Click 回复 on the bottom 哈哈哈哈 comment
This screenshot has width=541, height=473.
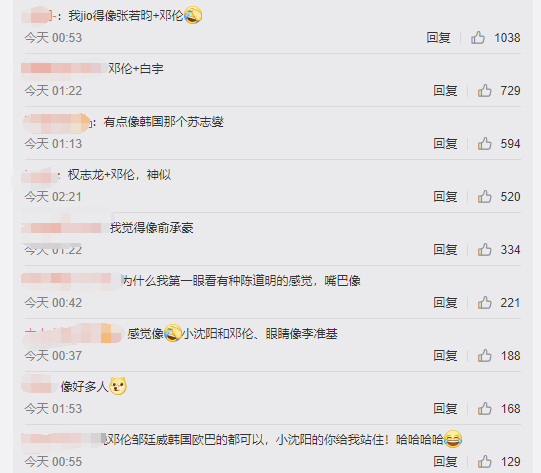tap(445, 462)
